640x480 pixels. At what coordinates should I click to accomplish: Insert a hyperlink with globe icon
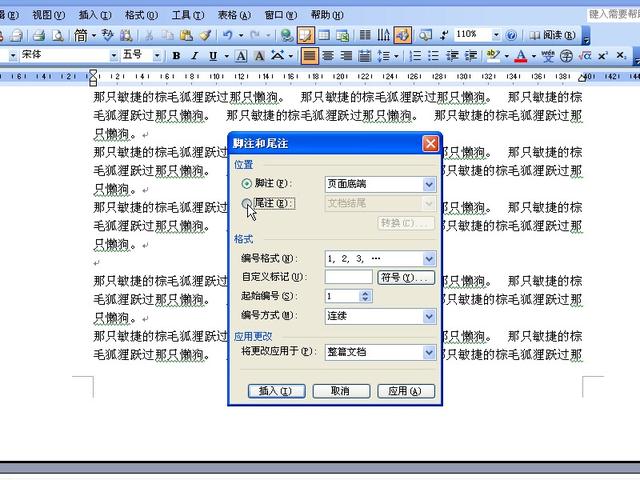(x=287, y=36)
